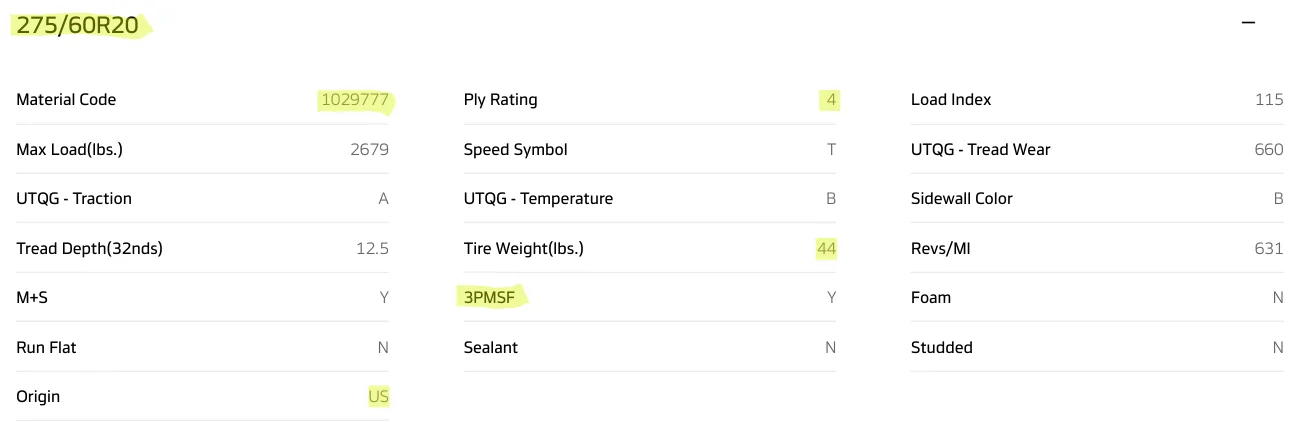Screen dimensions: 1305x421
Task: Click the UTQG - Traction label
Action: pyautogui.click(x=74, y=198)
